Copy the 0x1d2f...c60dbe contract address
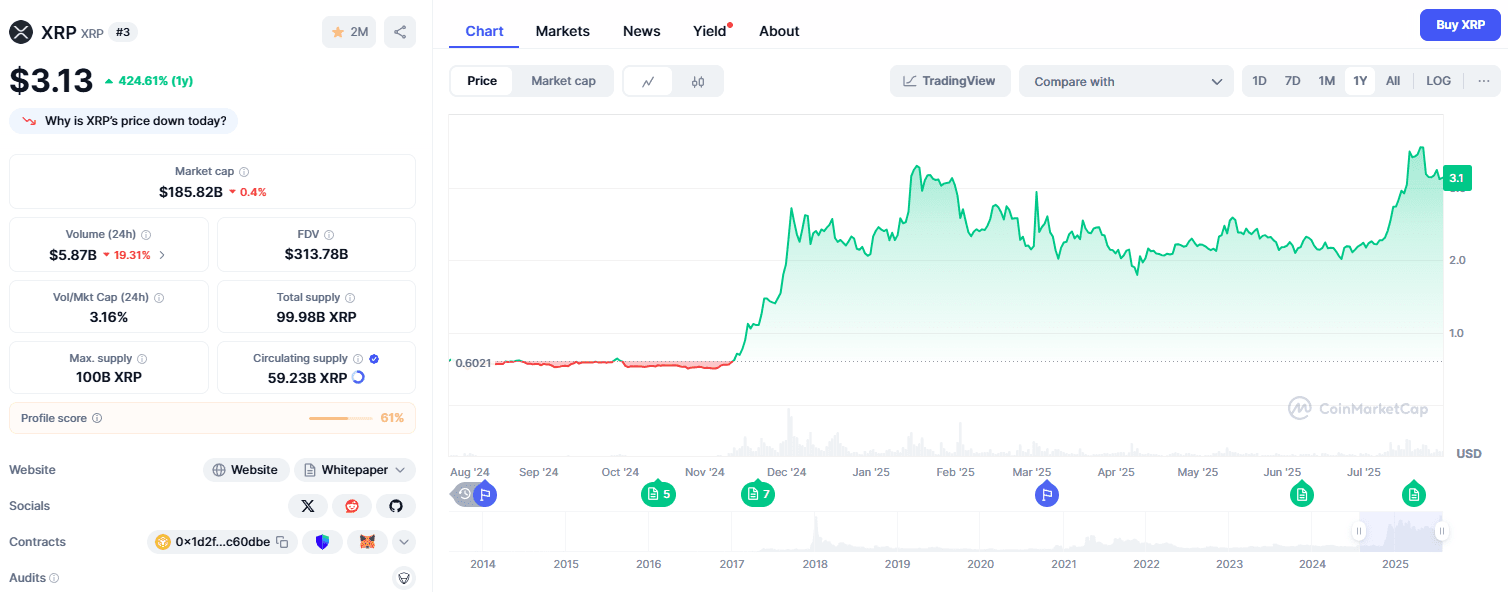 click(283, 542)
